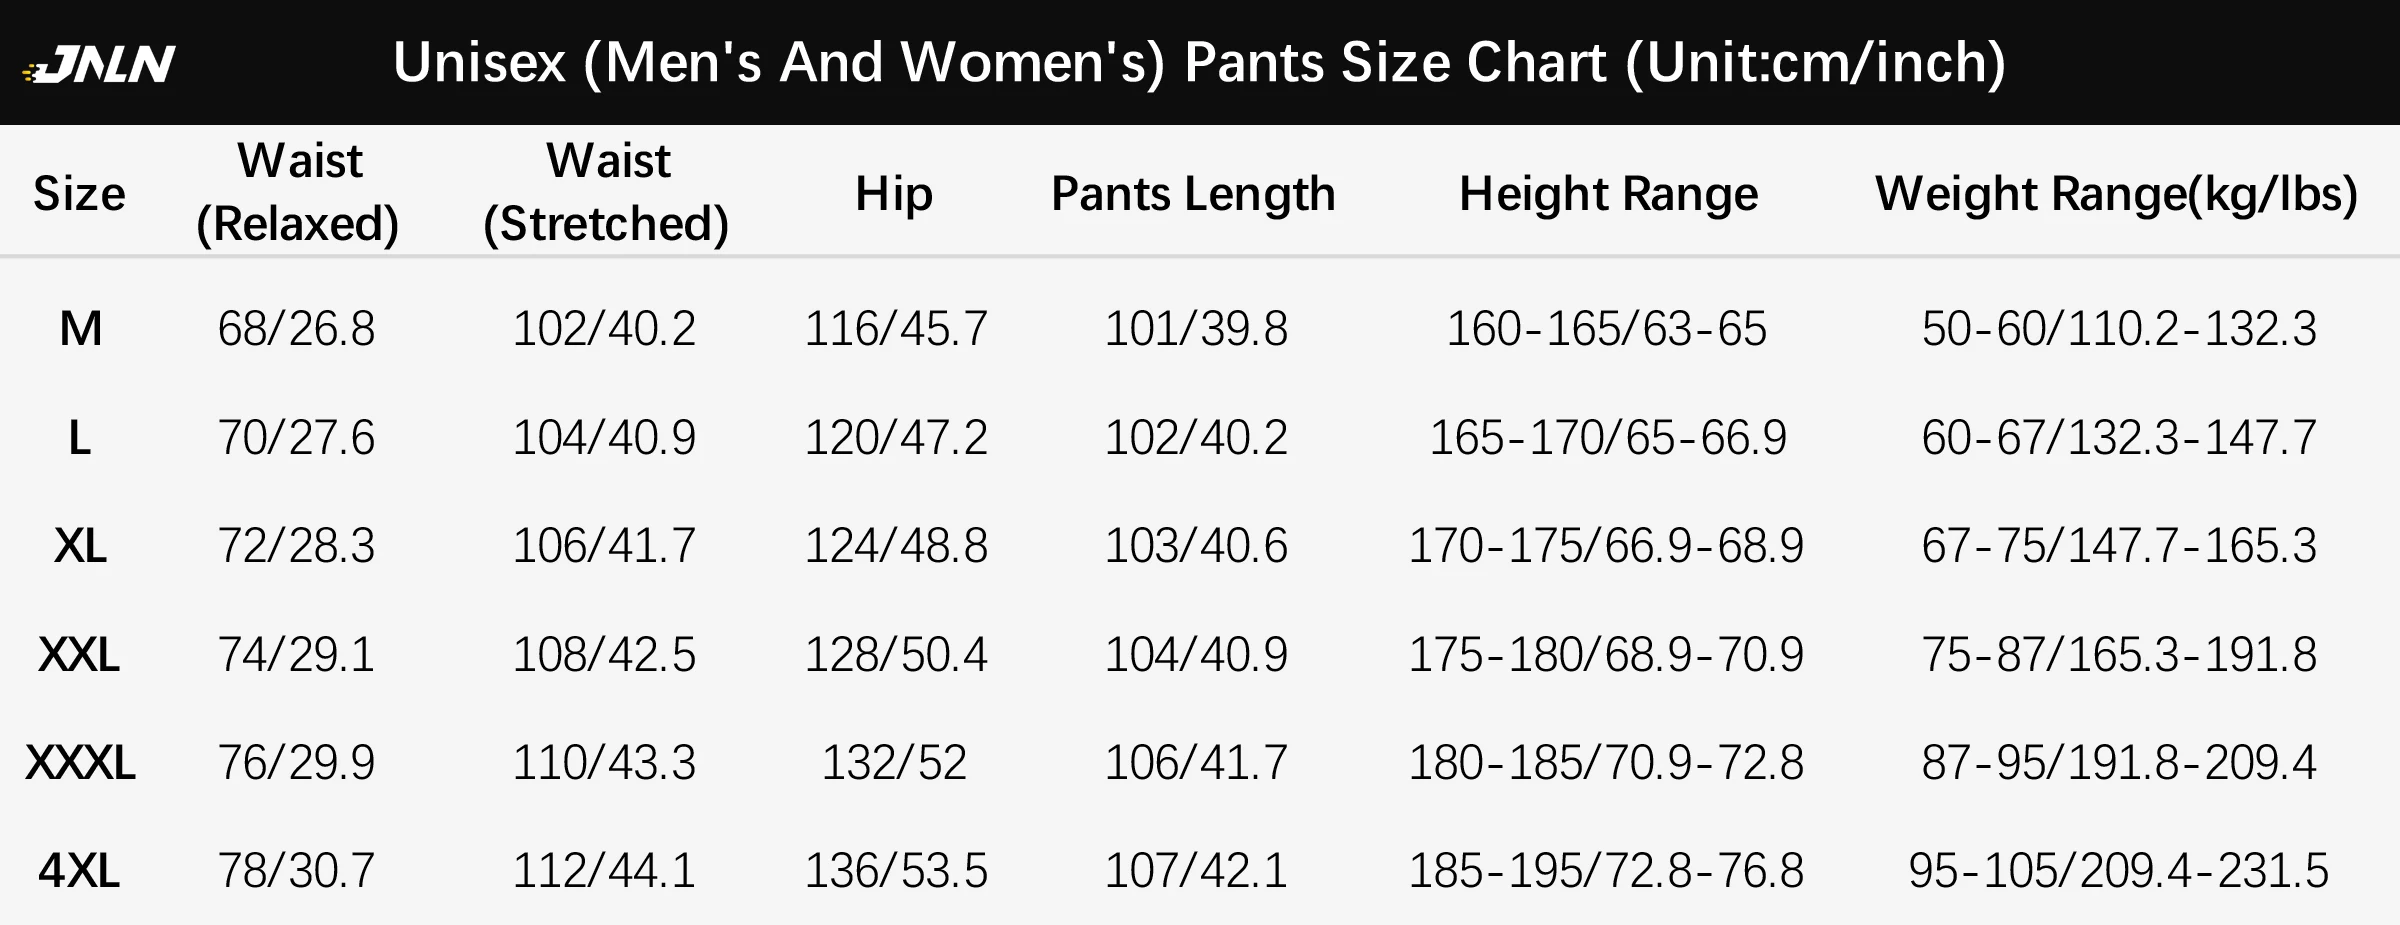Click the JNLN brand logo
Screen dimensions: 2400x925
click(98, 64)
